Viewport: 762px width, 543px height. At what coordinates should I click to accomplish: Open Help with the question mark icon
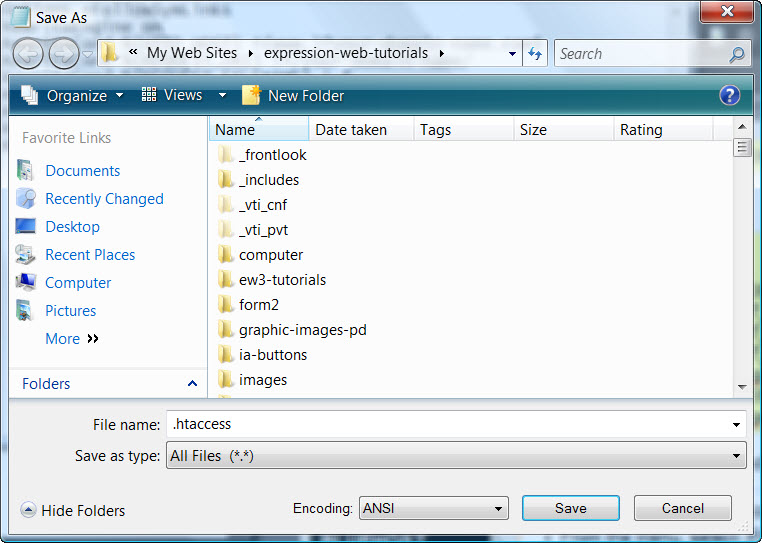tap(729, 95)
